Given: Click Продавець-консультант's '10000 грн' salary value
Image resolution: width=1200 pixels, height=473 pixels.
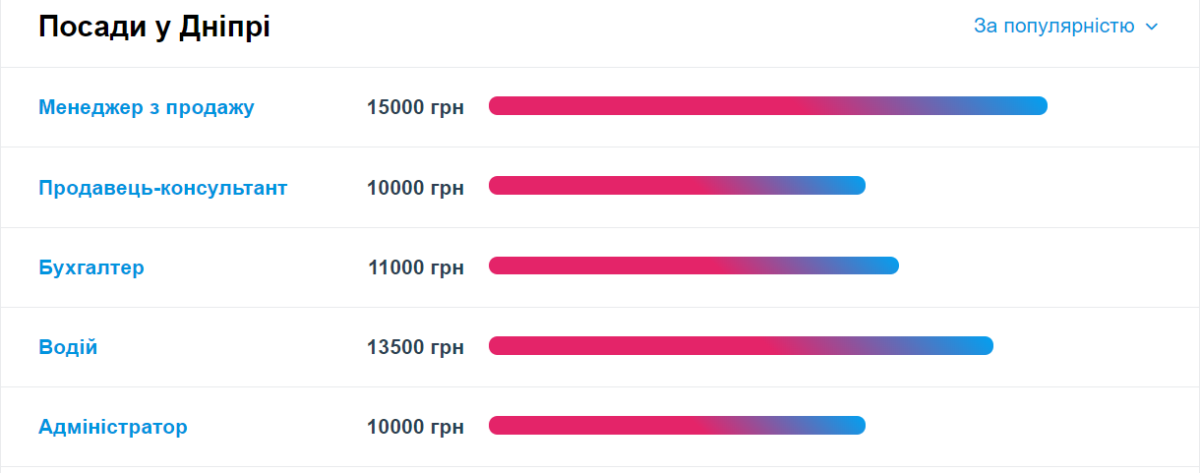Looking at the screenshot, I should click(415, 187).
